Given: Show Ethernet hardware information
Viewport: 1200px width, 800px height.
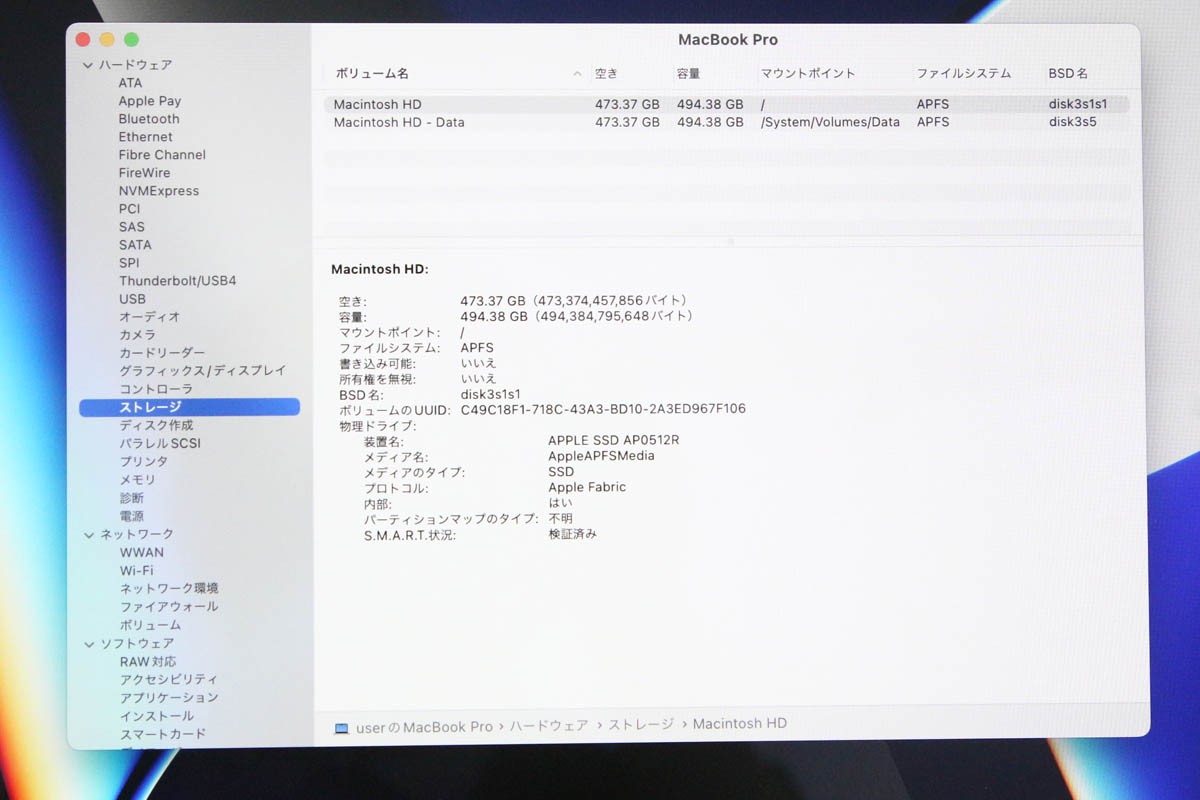Looking at the screenshot, I should point(145,137).
